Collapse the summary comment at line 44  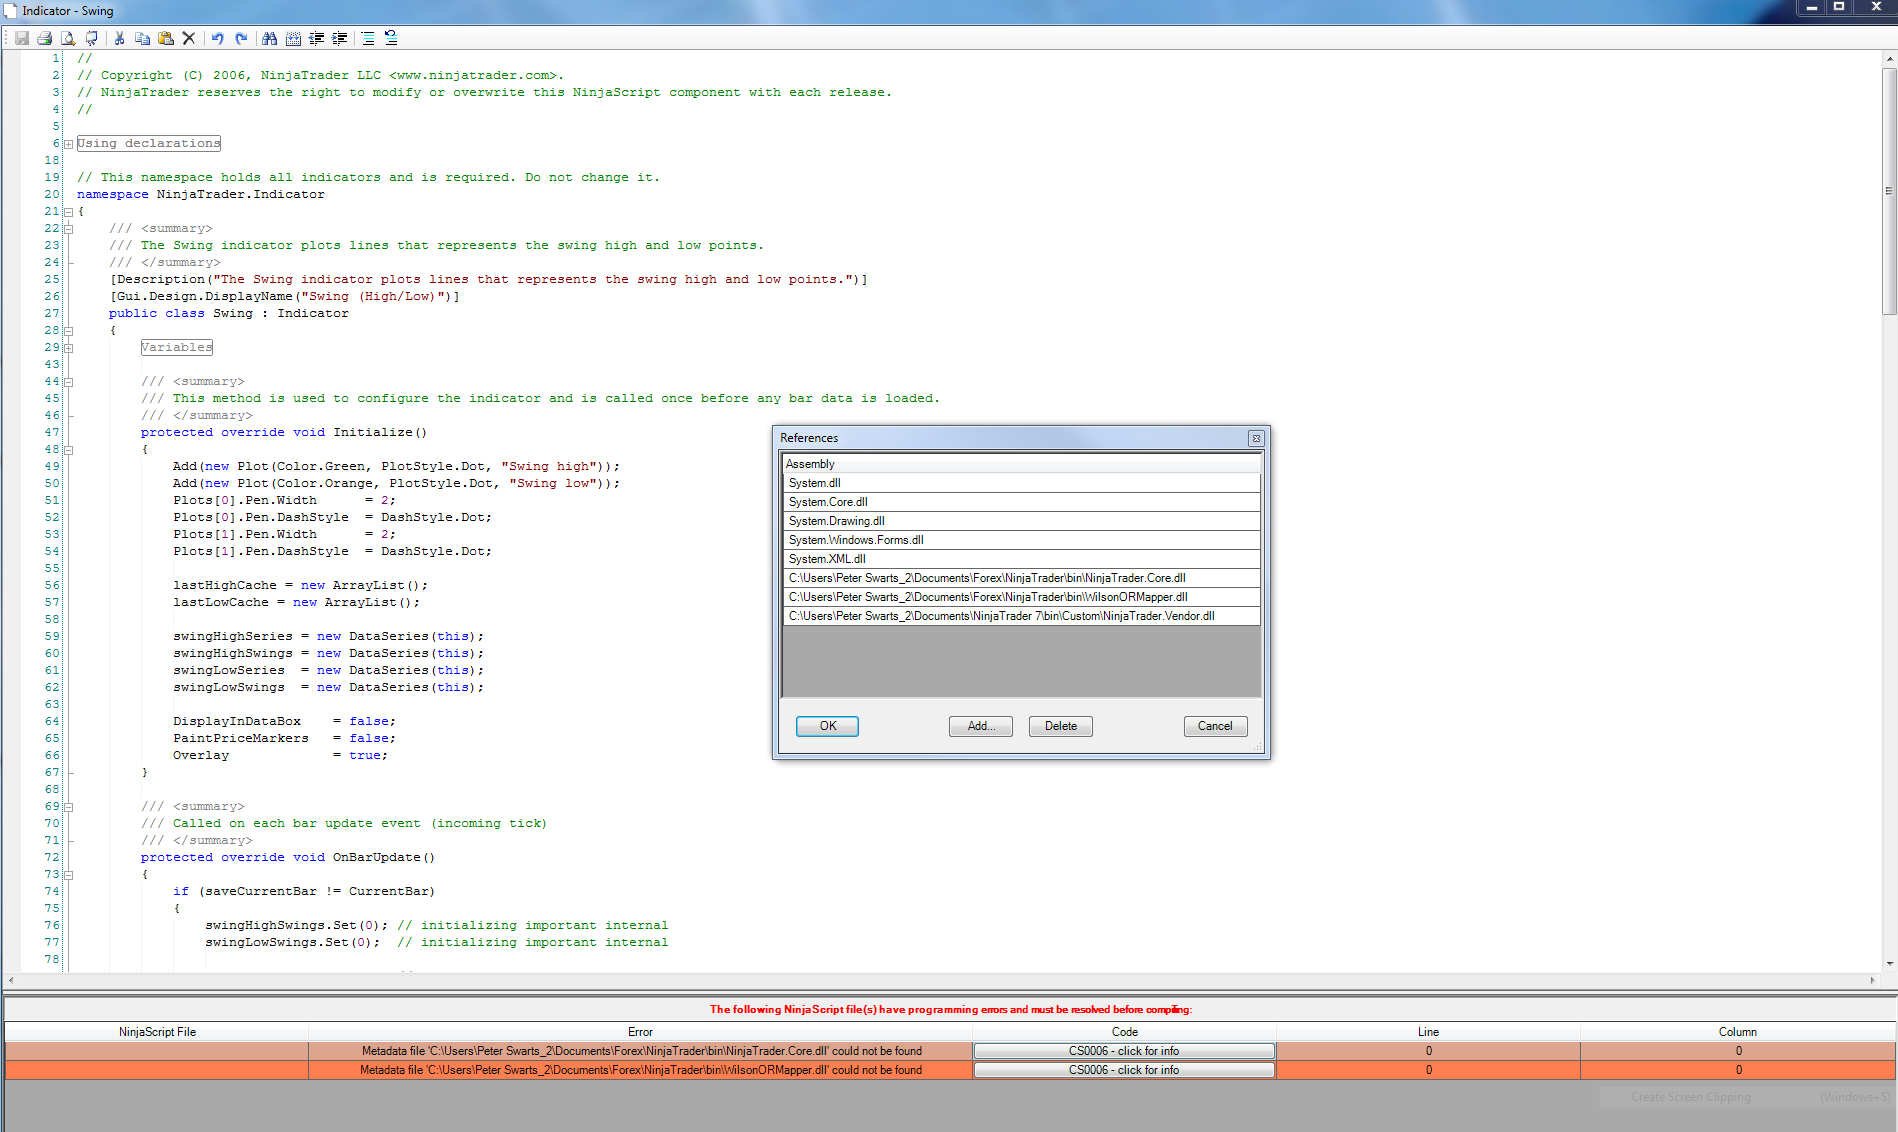(68, 382)
